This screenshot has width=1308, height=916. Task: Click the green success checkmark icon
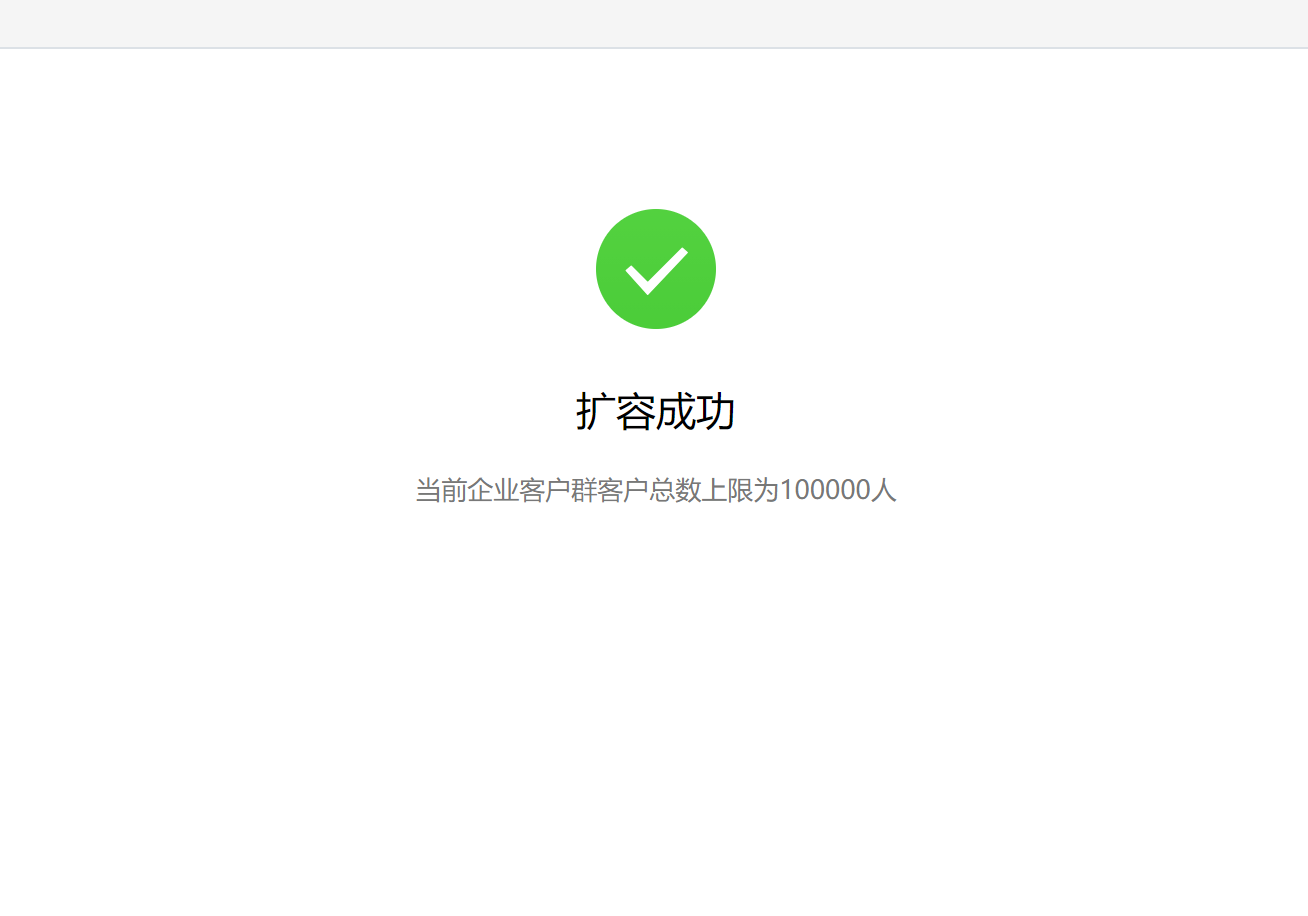point(656,269)
